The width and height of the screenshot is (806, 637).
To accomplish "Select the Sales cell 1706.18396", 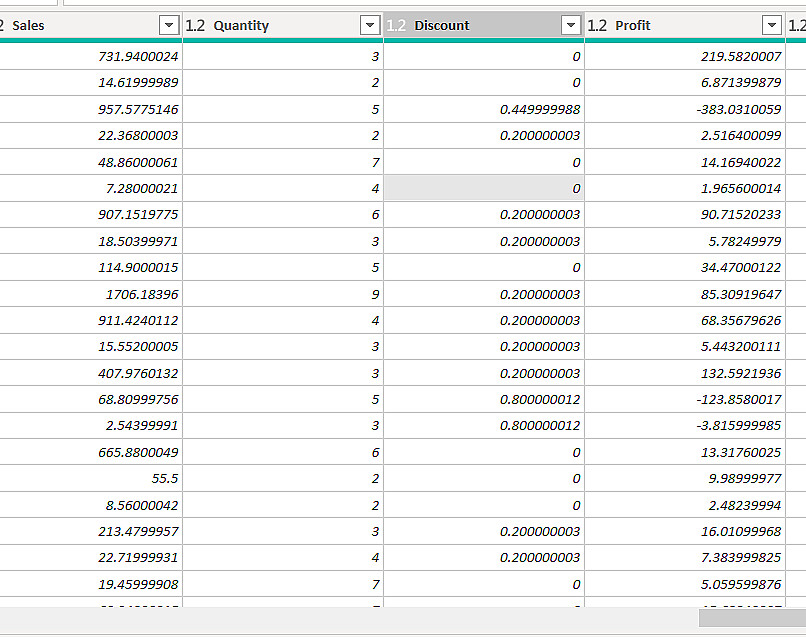I will pos(91,294).
